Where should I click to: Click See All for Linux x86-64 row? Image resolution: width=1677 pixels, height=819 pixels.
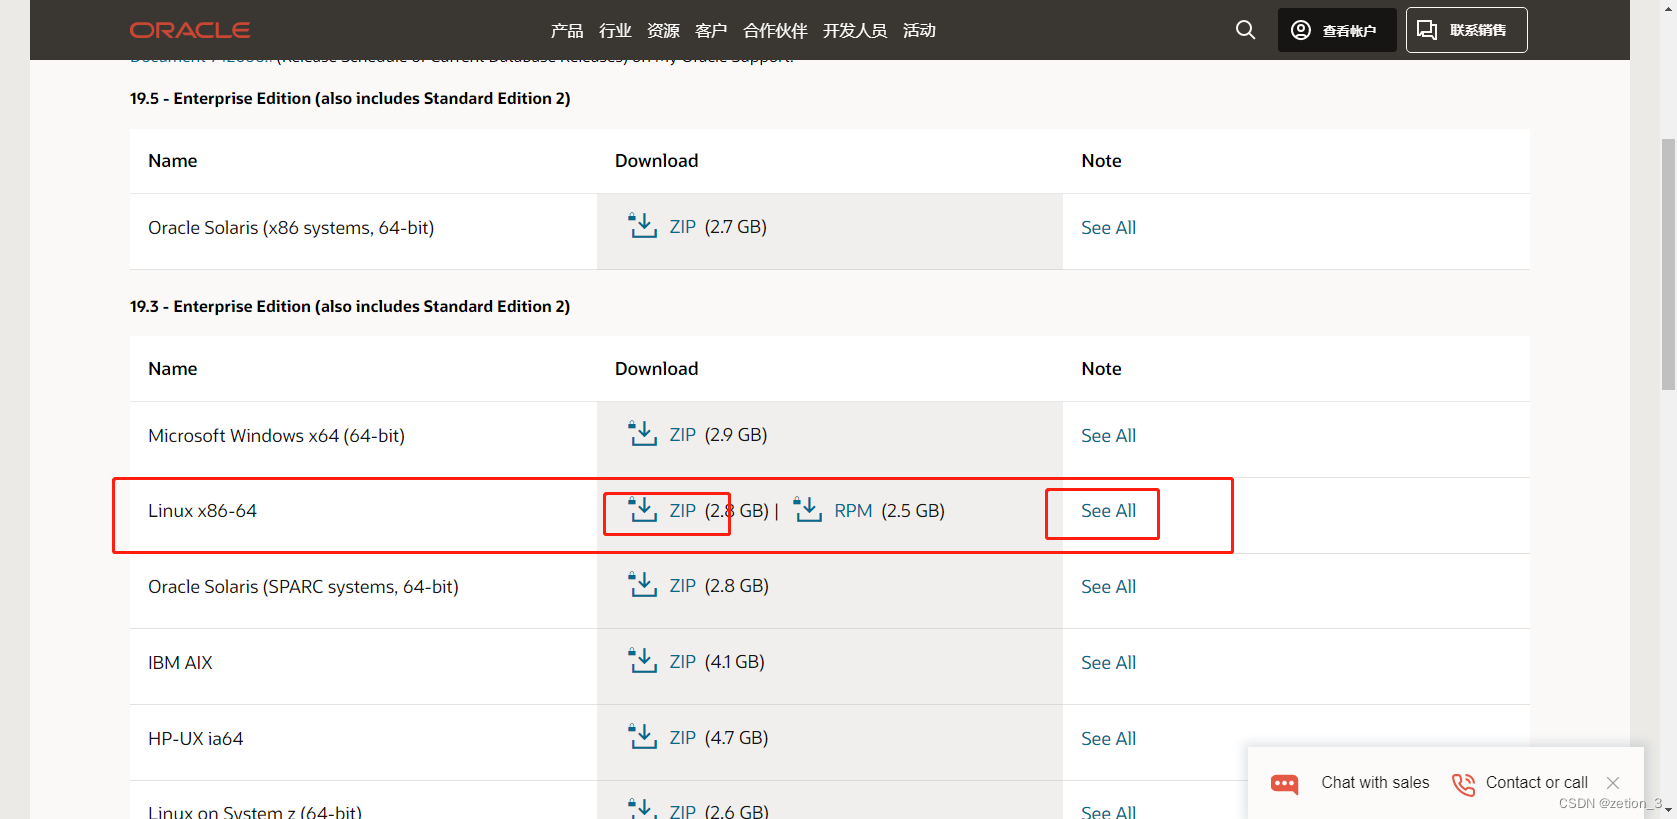(x=1108, y=511)
